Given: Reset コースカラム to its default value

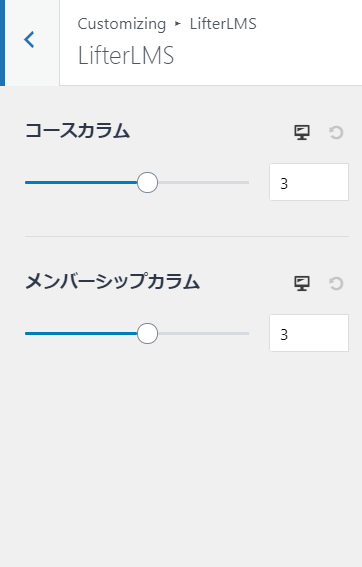Looking at the screenshot, I should (x=336, y=132).
